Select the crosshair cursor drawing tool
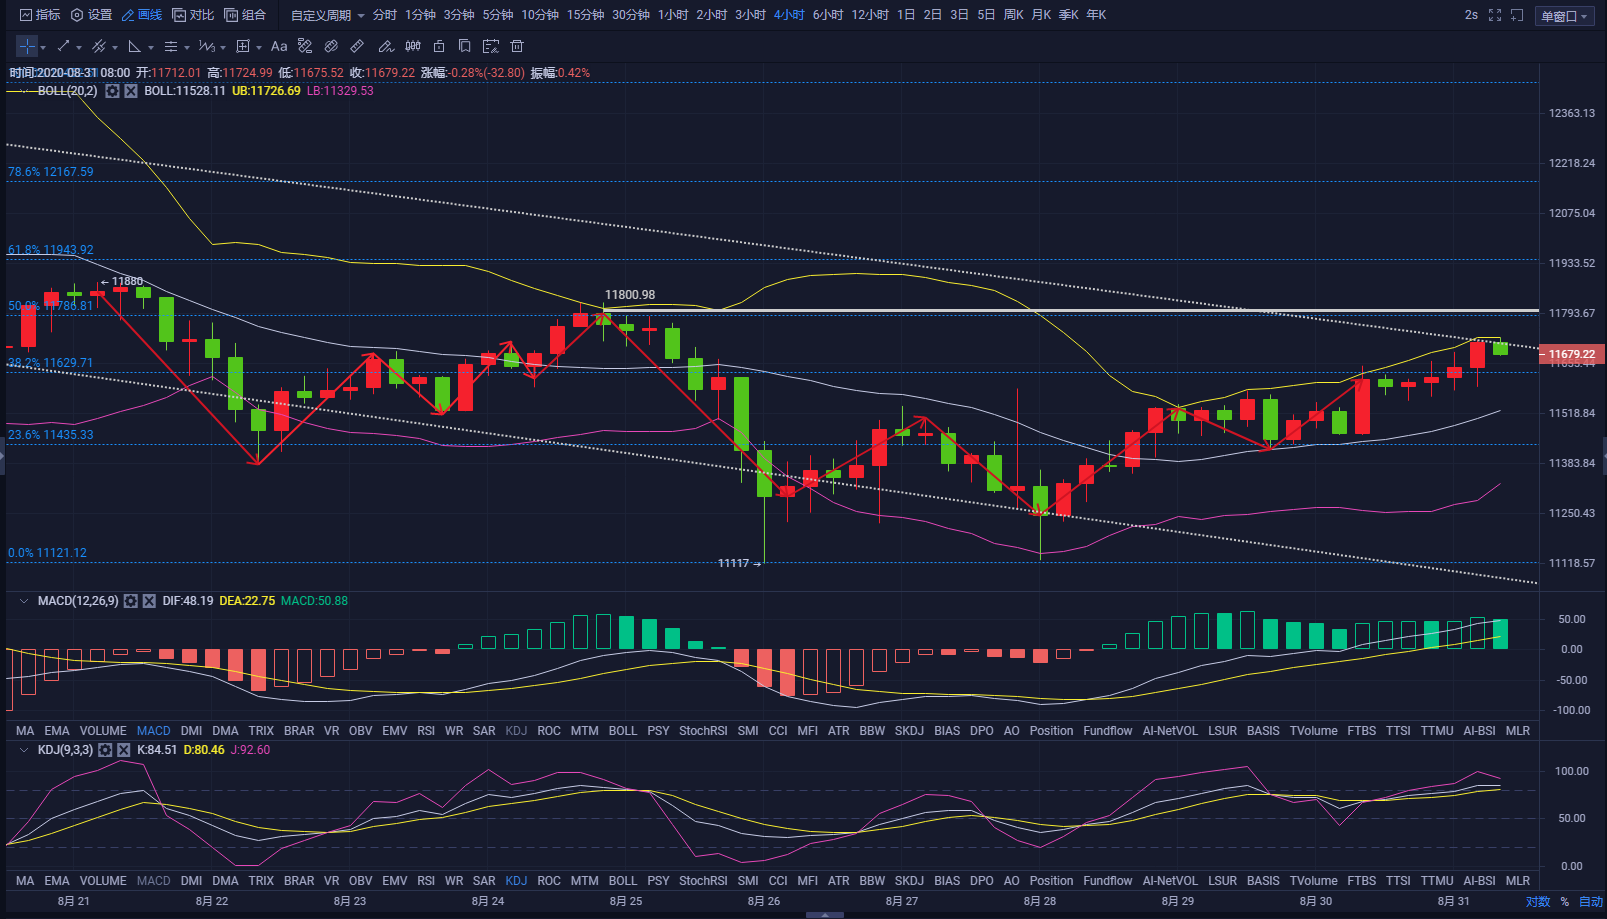The width and height of the screenshot is (1607, 919). pos(27,46)
